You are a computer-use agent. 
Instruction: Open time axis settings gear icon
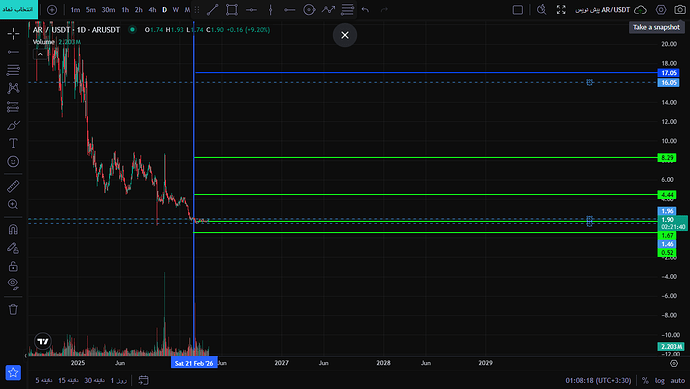674,363
